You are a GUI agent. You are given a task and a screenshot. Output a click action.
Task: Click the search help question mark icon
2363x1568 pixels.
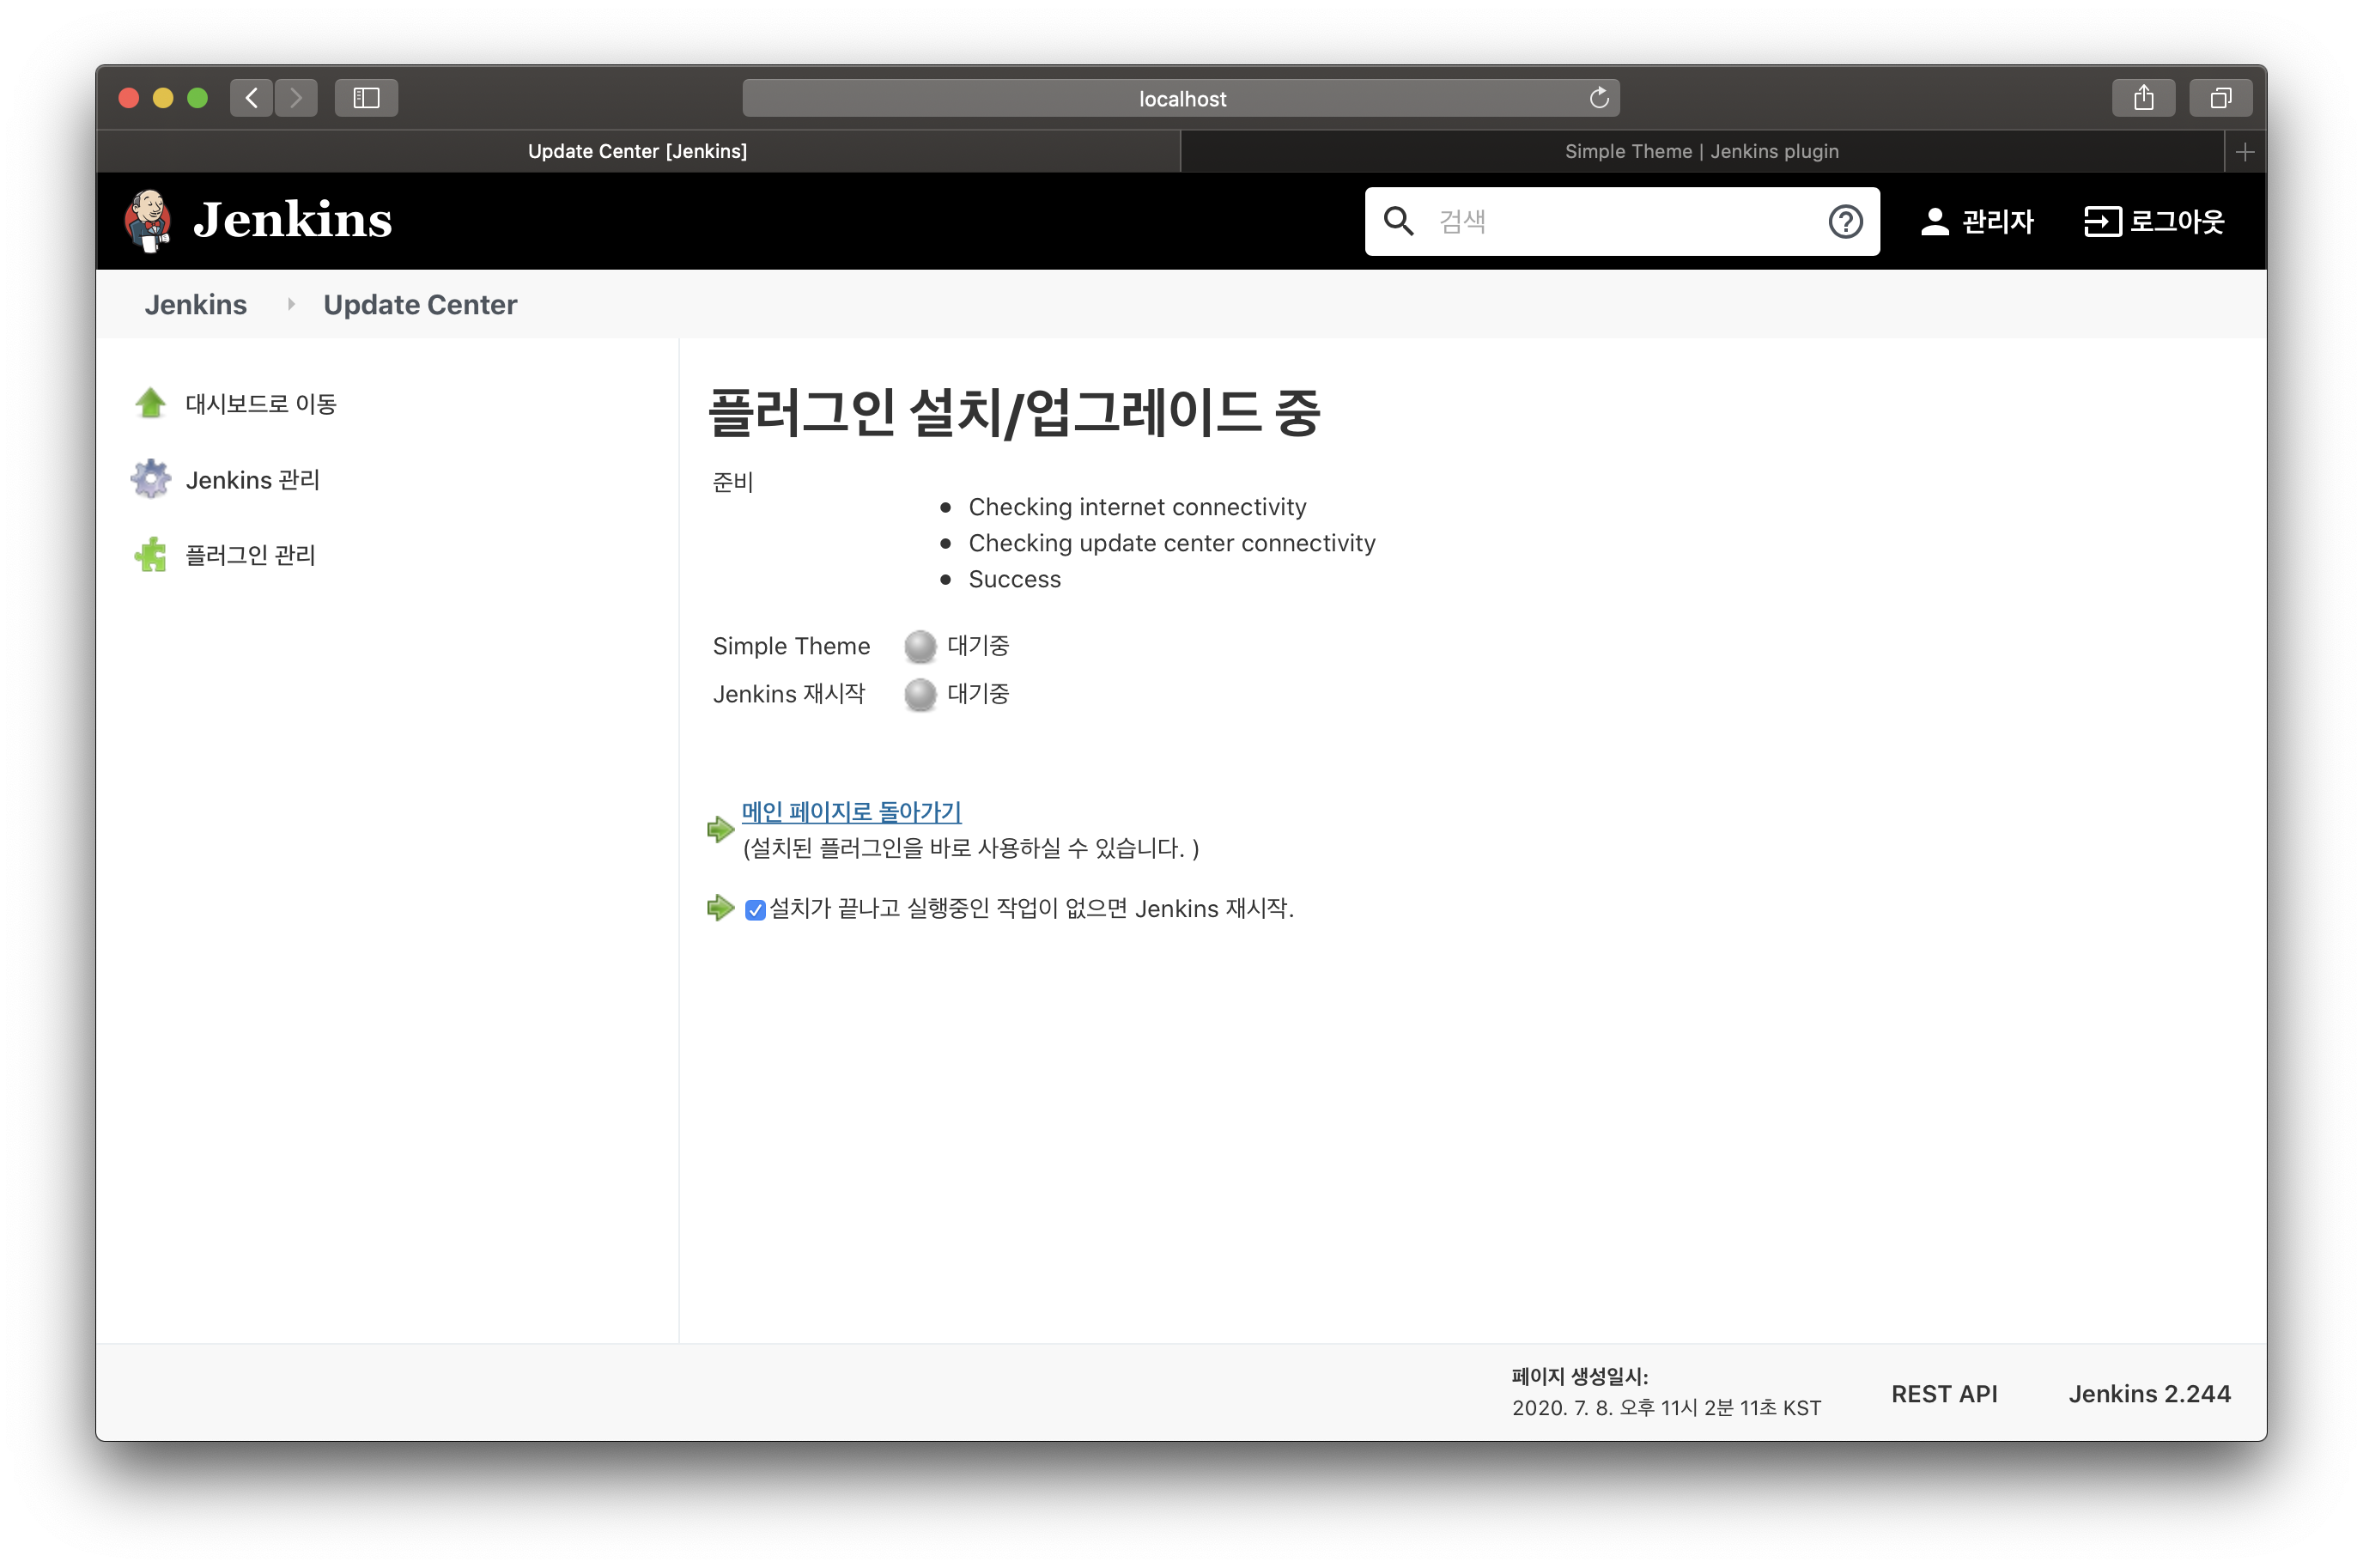click(1845, 221)
